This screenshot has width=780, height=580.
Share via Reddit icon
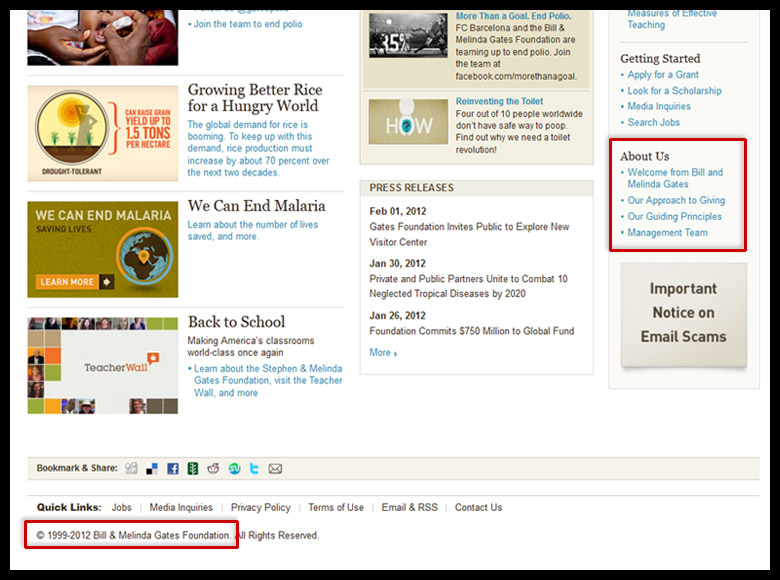click(214, 468)
